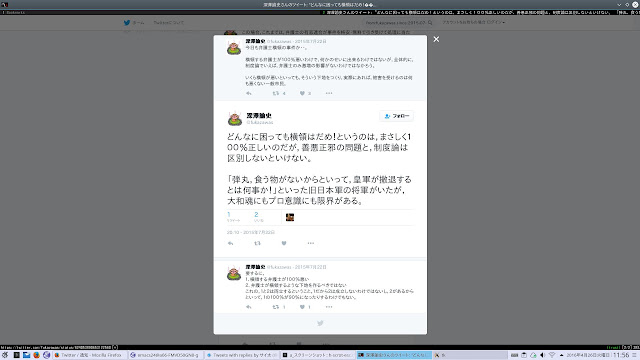Image resolution: width=640 pixels, height=360 pixels.
Task: Click author name 深澤諭史 in bottom tweet
Action: click(255, 267)
